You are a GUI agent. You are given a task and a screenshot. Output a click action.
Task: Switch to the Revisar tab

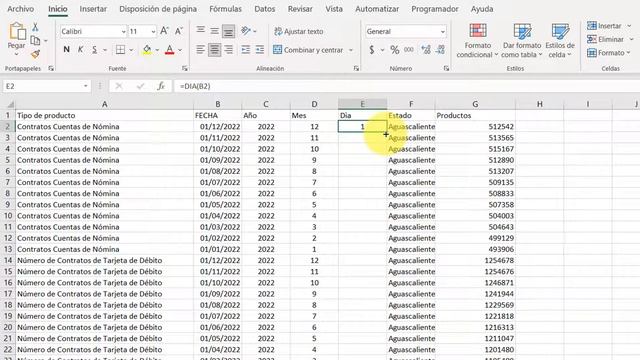(x=300, y=9)
